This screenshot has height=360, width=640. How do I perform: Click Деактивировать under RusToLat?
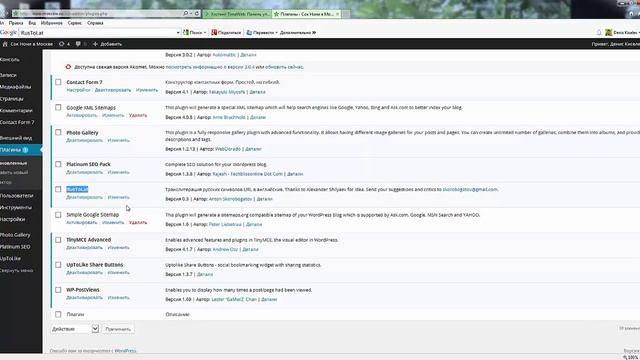tap(84, 197)
